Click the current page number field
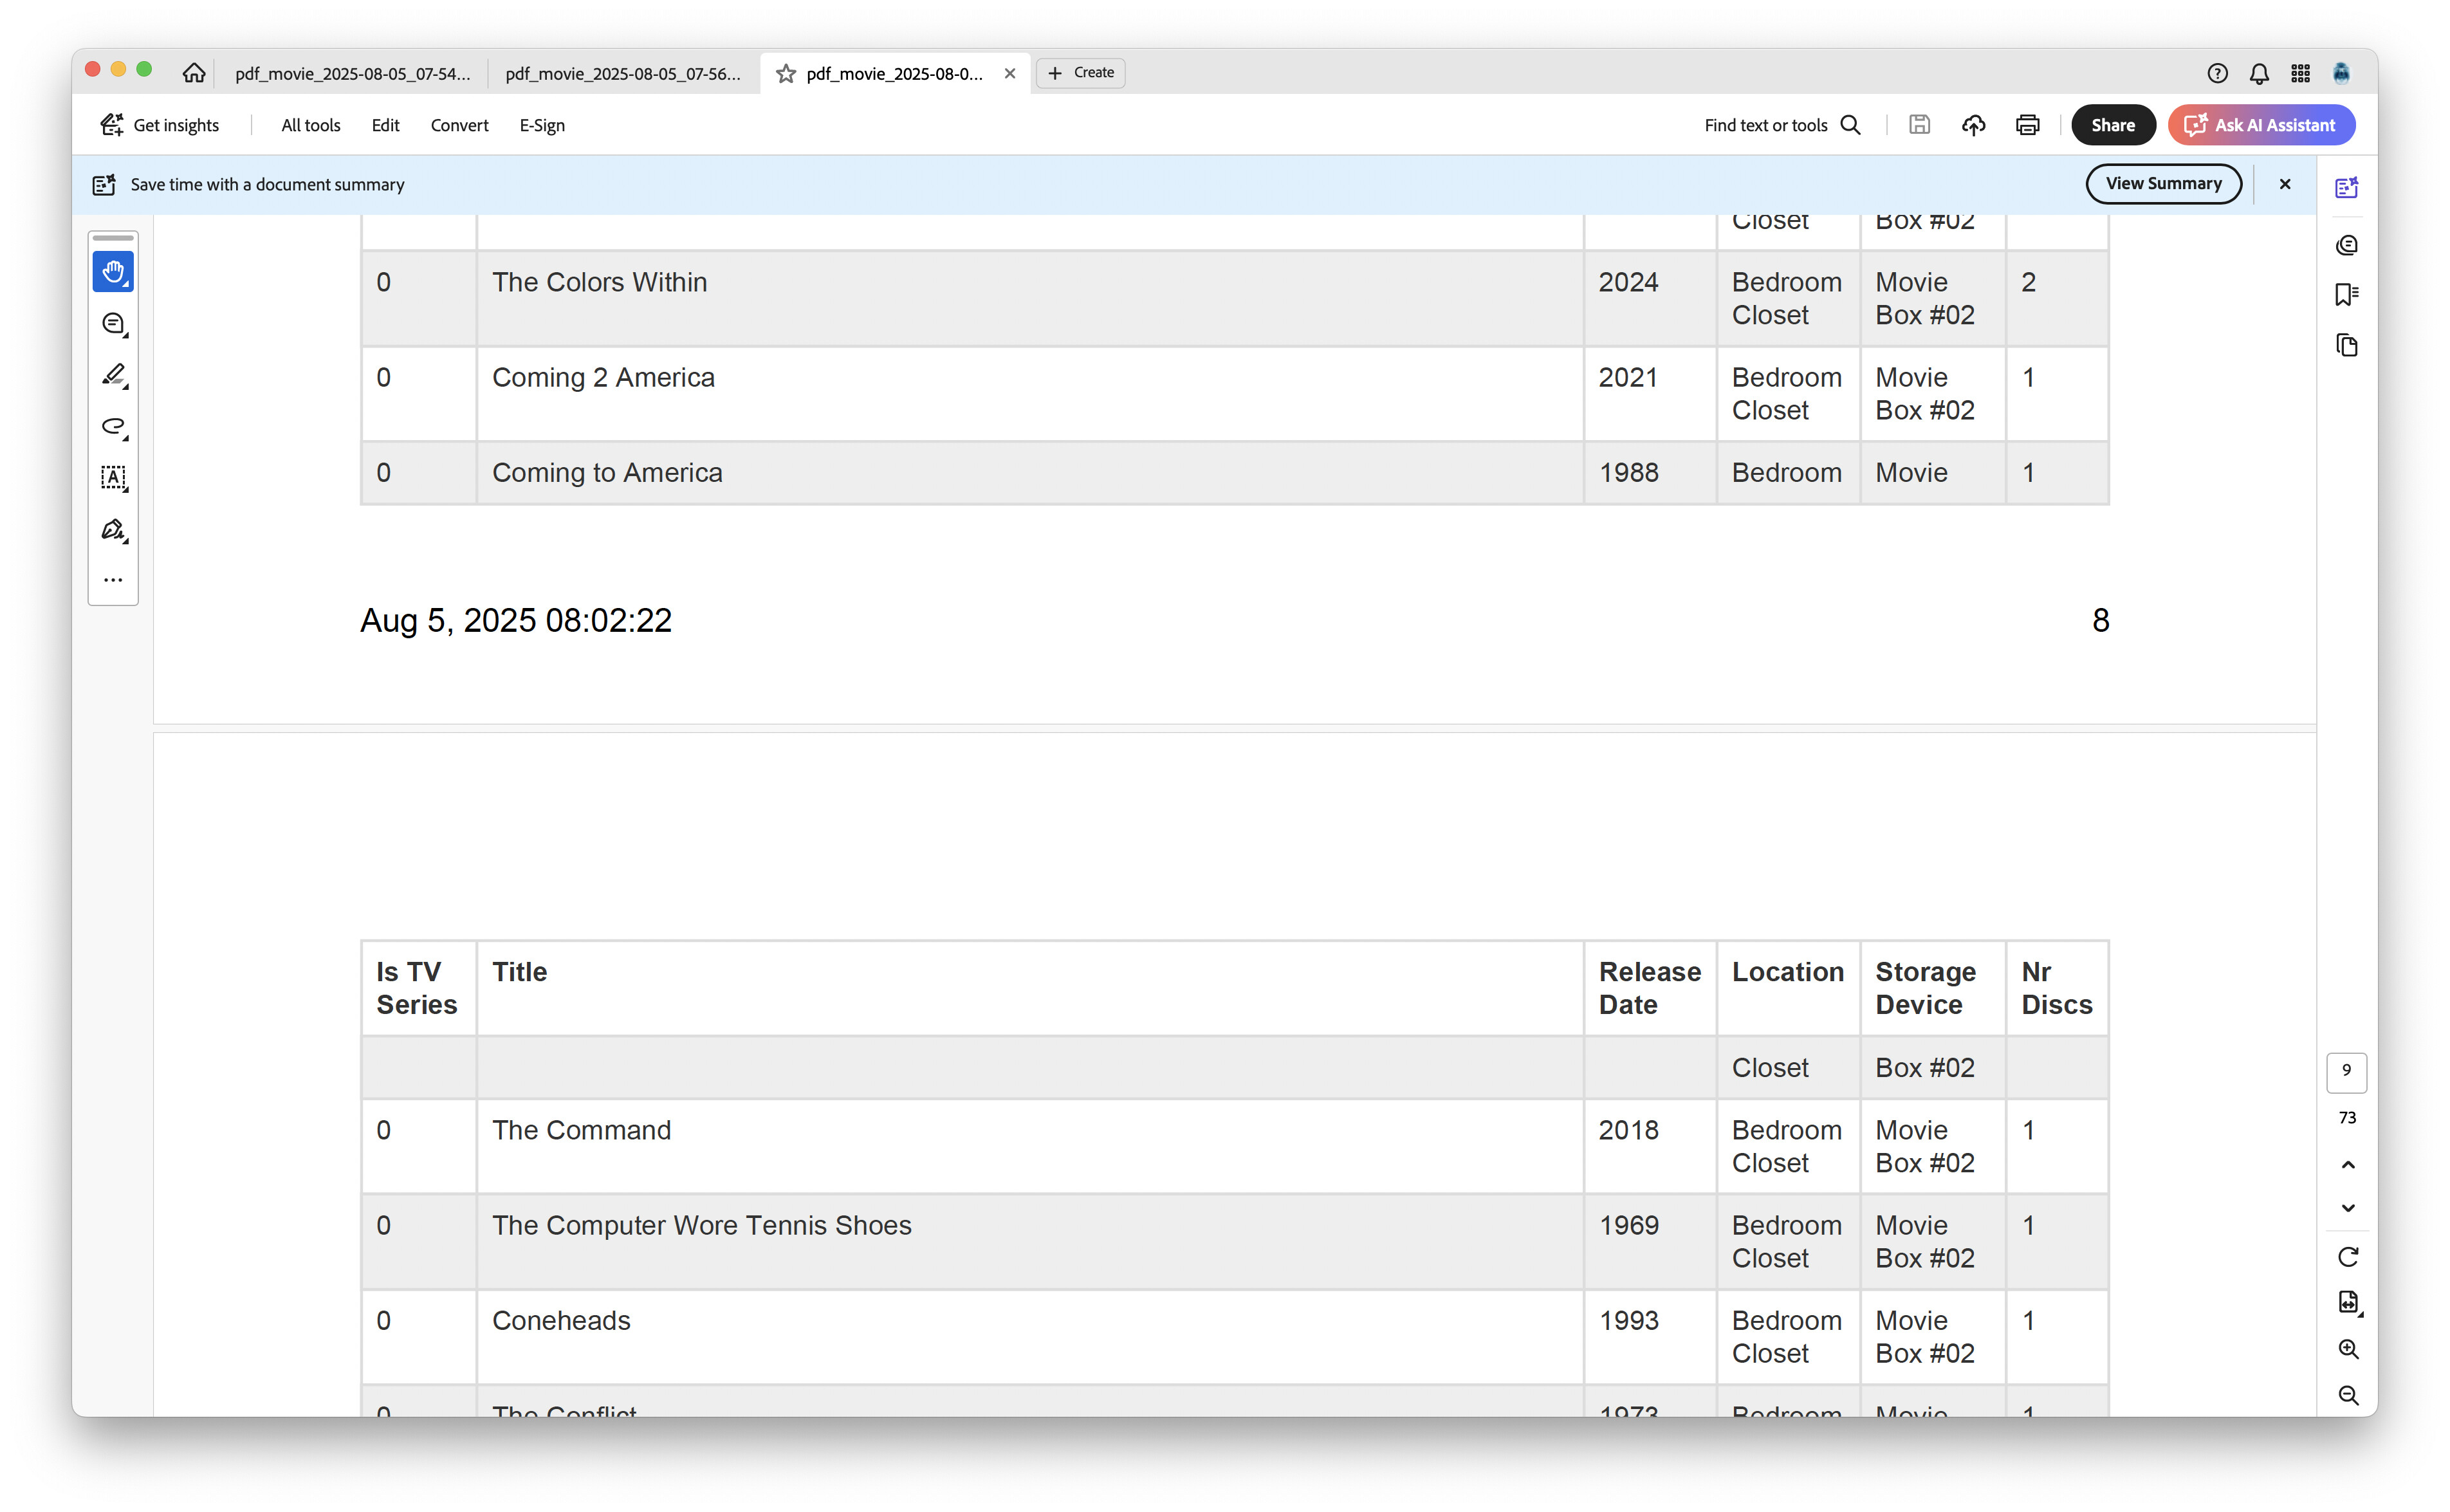This screenshot has height=1512, width=2450. coord(2346,1071)
